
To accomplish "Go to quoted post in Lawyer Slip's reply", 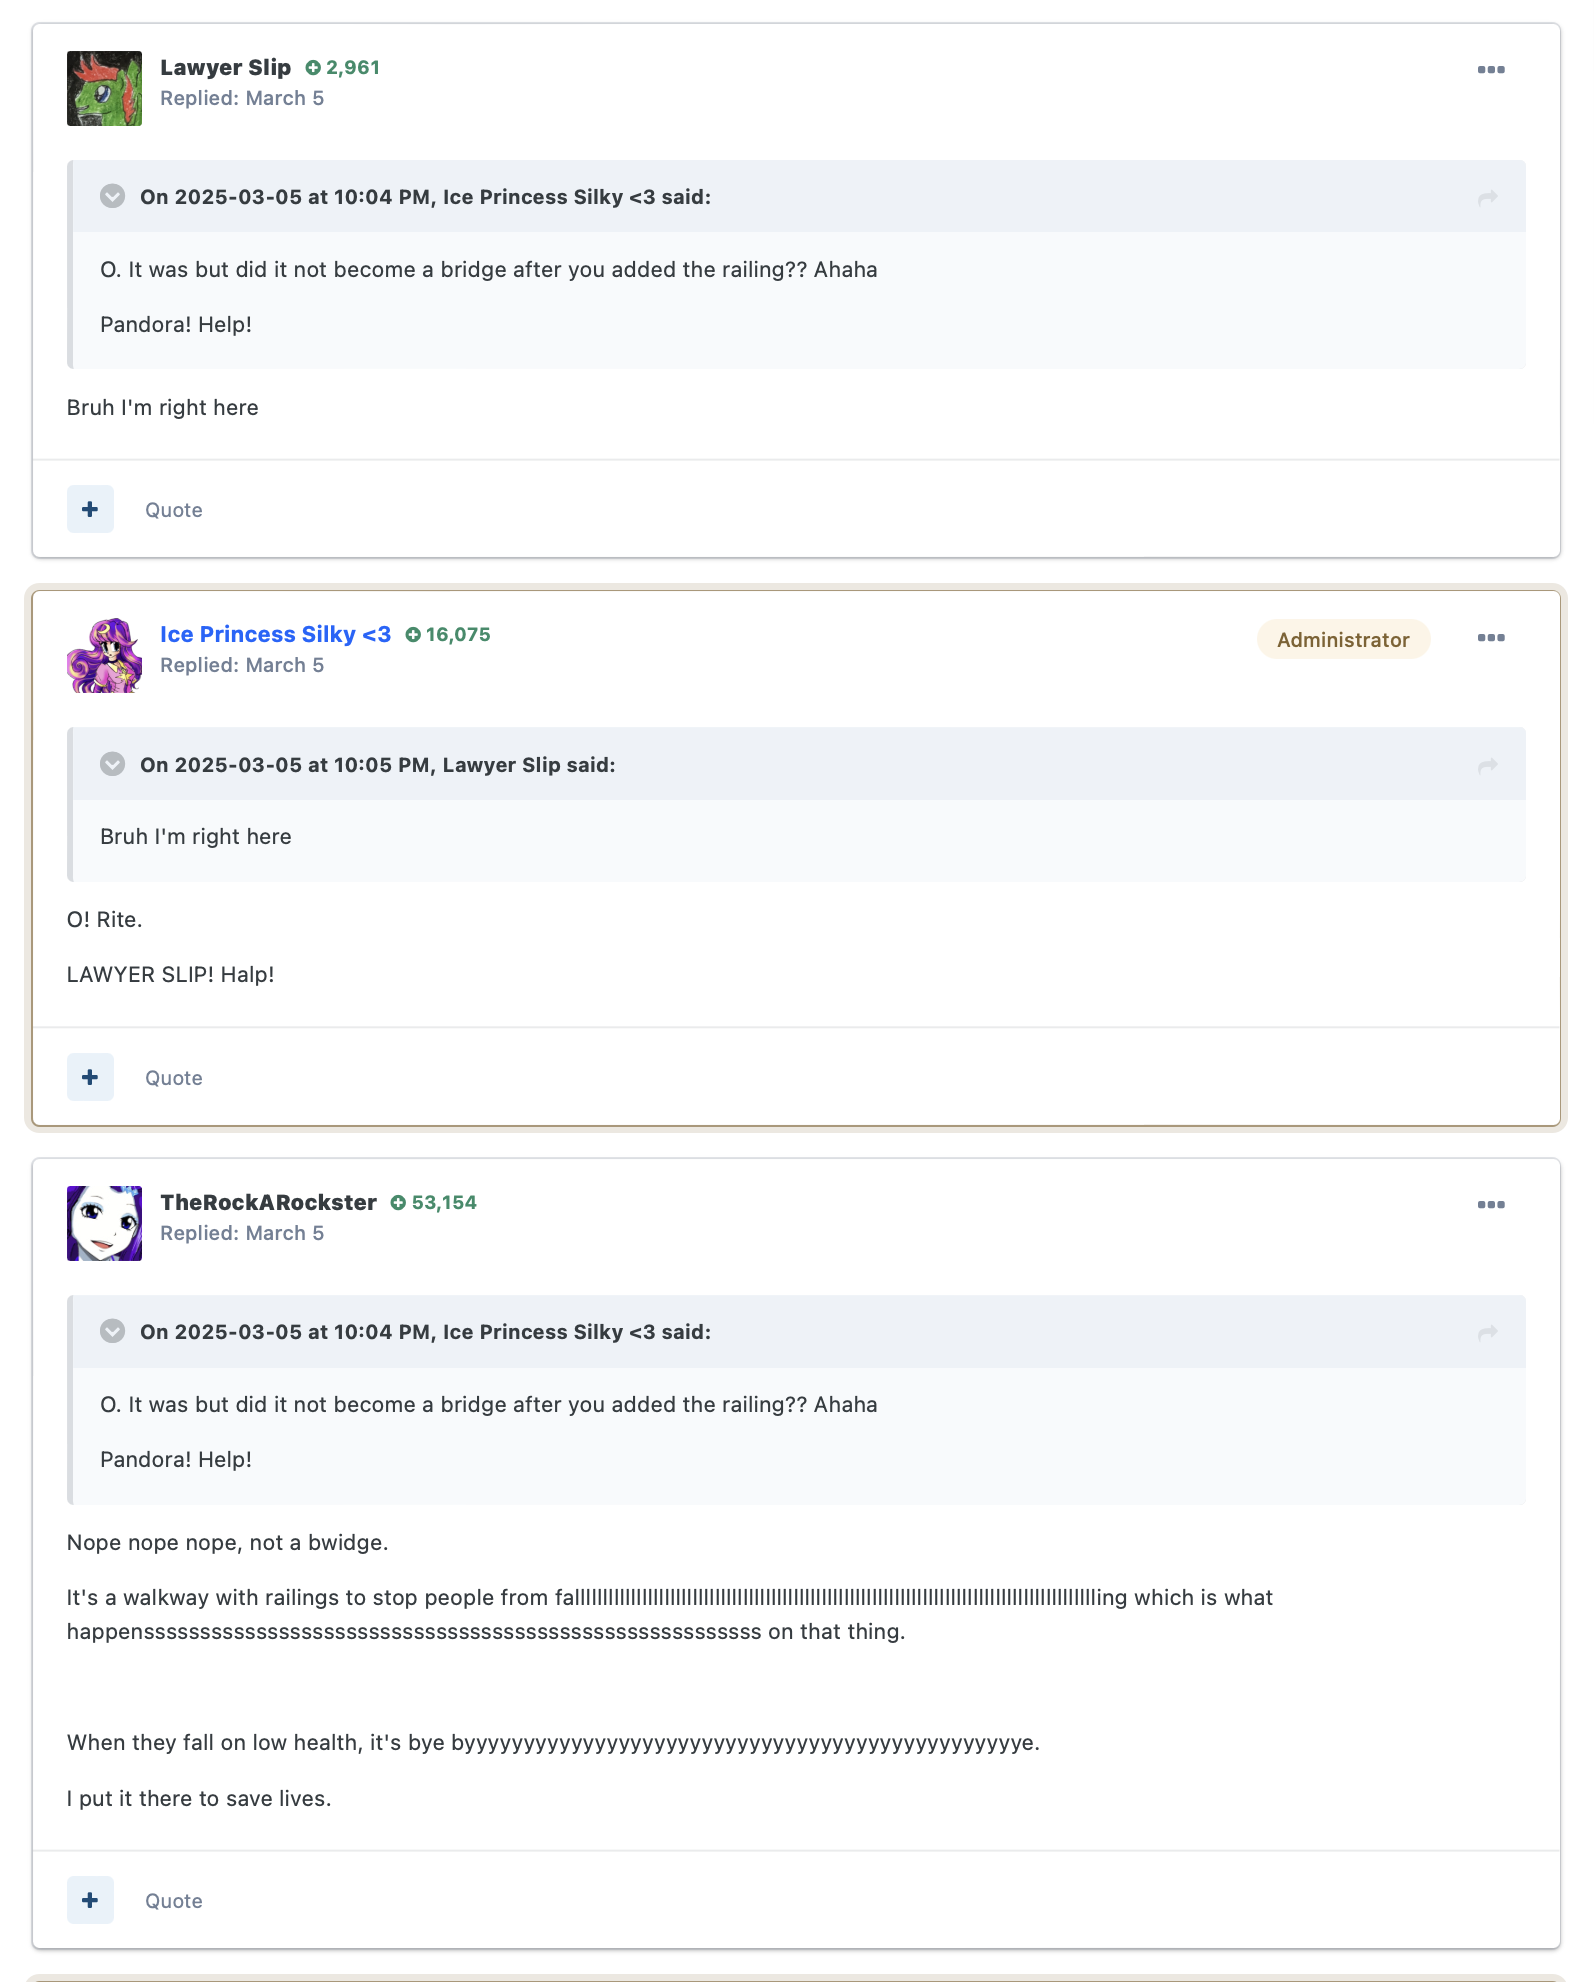I will click(1488, 198).
